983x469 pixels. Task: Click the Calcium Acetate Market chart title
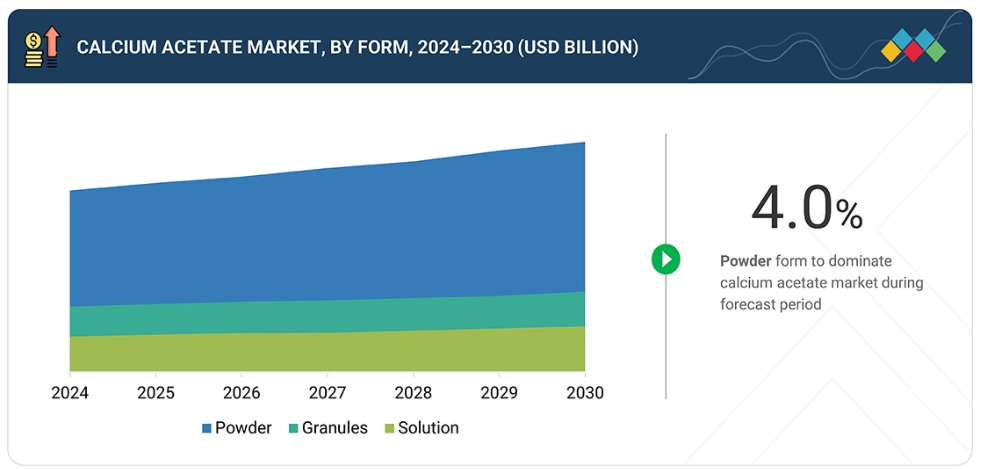pos(357,47)
